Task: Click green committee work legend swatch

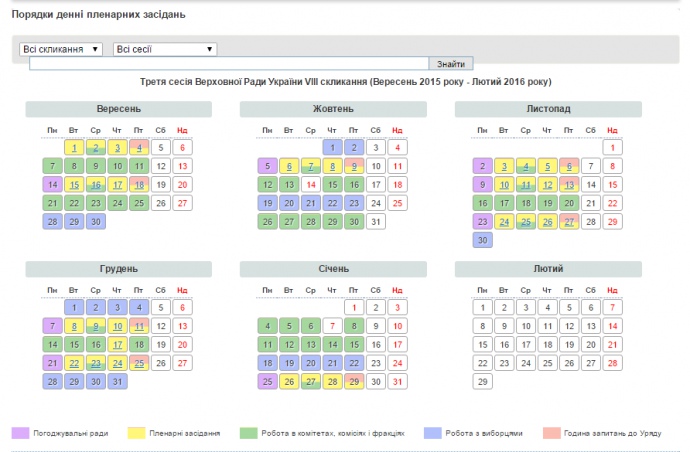Action: click(x=248, y=433)
